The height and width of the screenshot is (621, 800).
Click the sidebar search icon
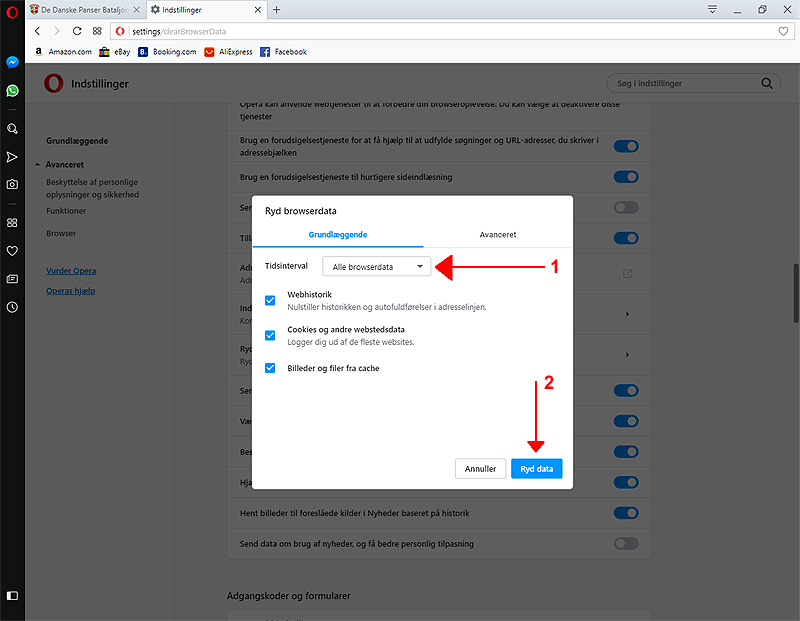tap(12, 129)
